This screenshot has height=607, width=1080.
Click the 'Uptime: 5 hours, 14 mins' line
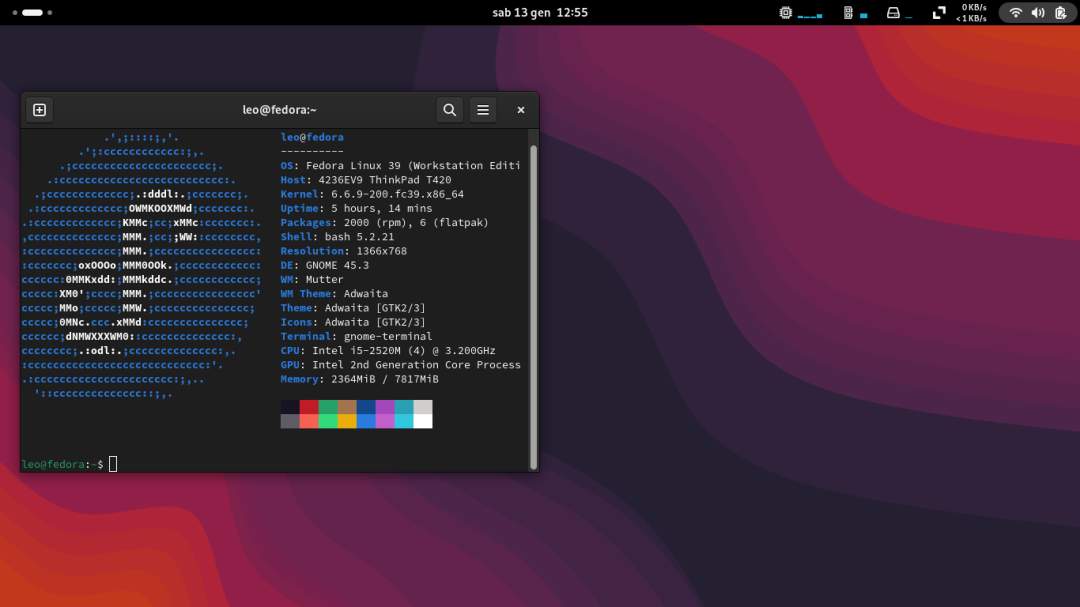356,208
